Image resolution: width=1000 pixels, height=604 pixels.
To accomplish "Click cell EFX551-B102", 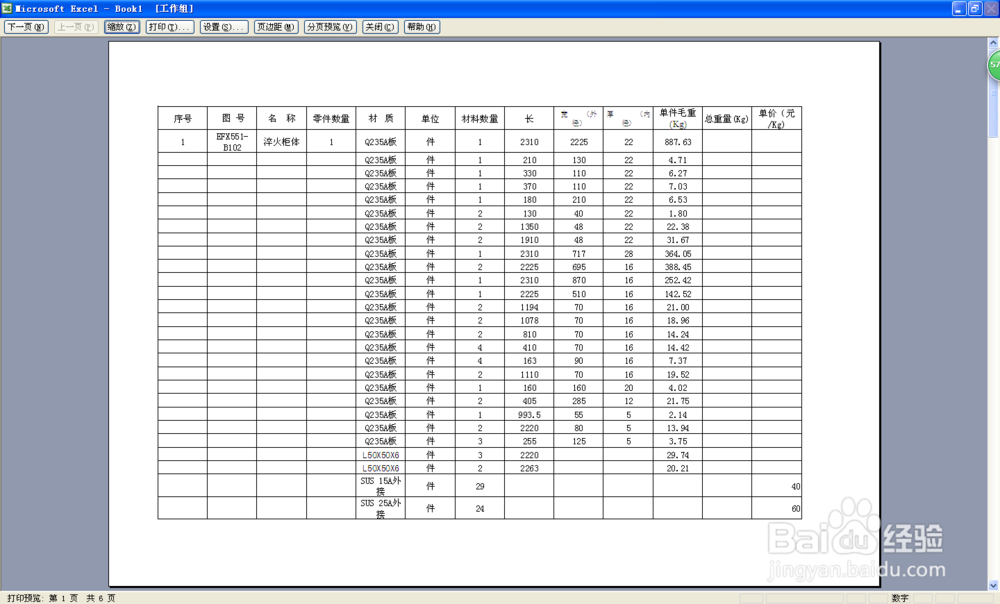I will (x=232, y=142).
